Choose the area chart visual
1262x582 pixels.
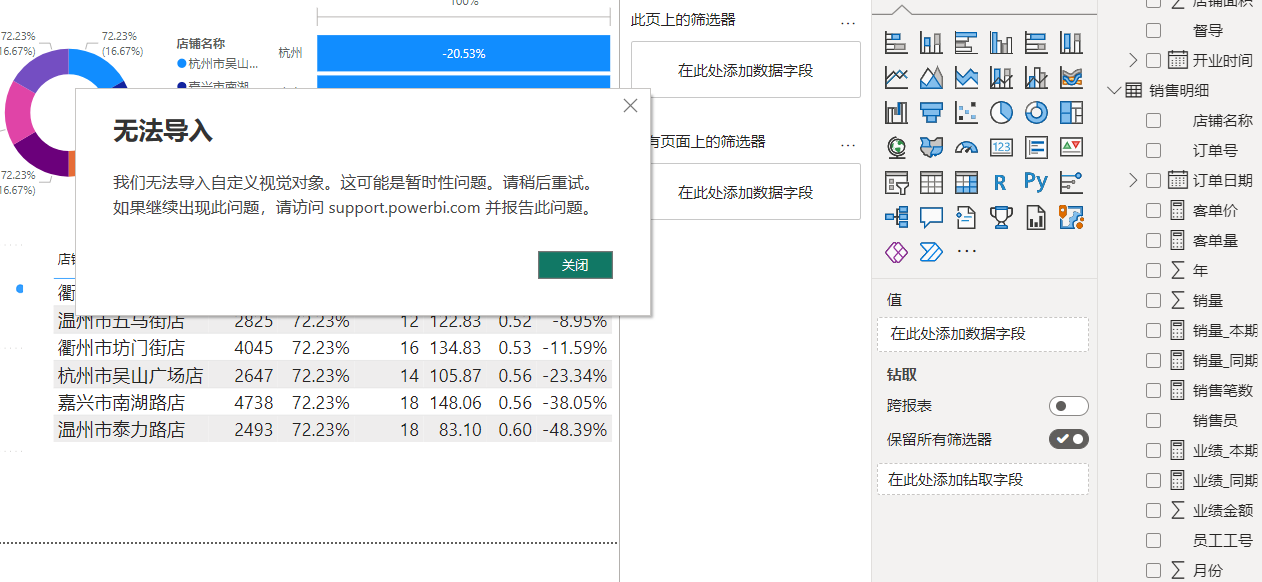tap(931, 77)
